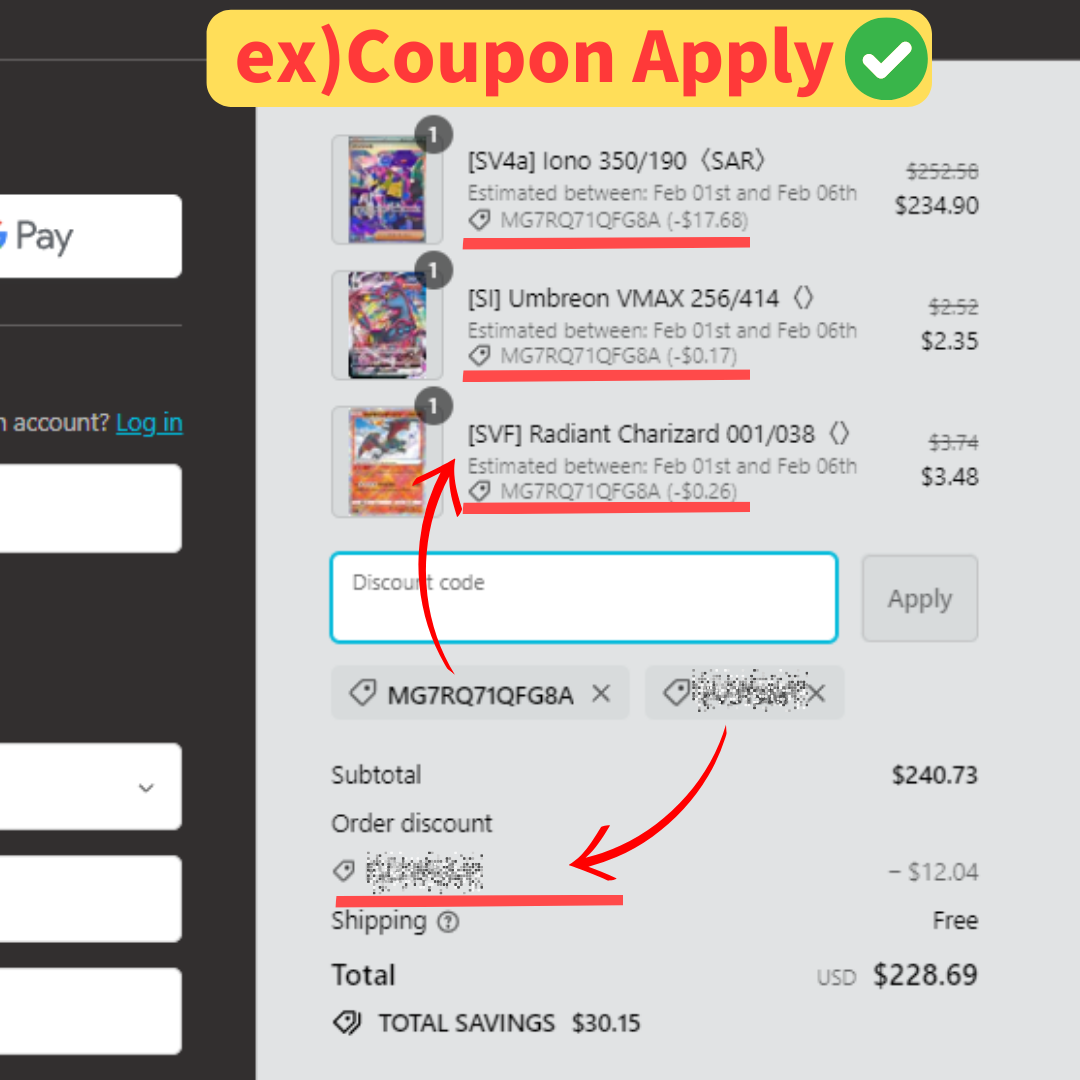
Task: Remove the blurred second discount code
Action: click(817, 694)
